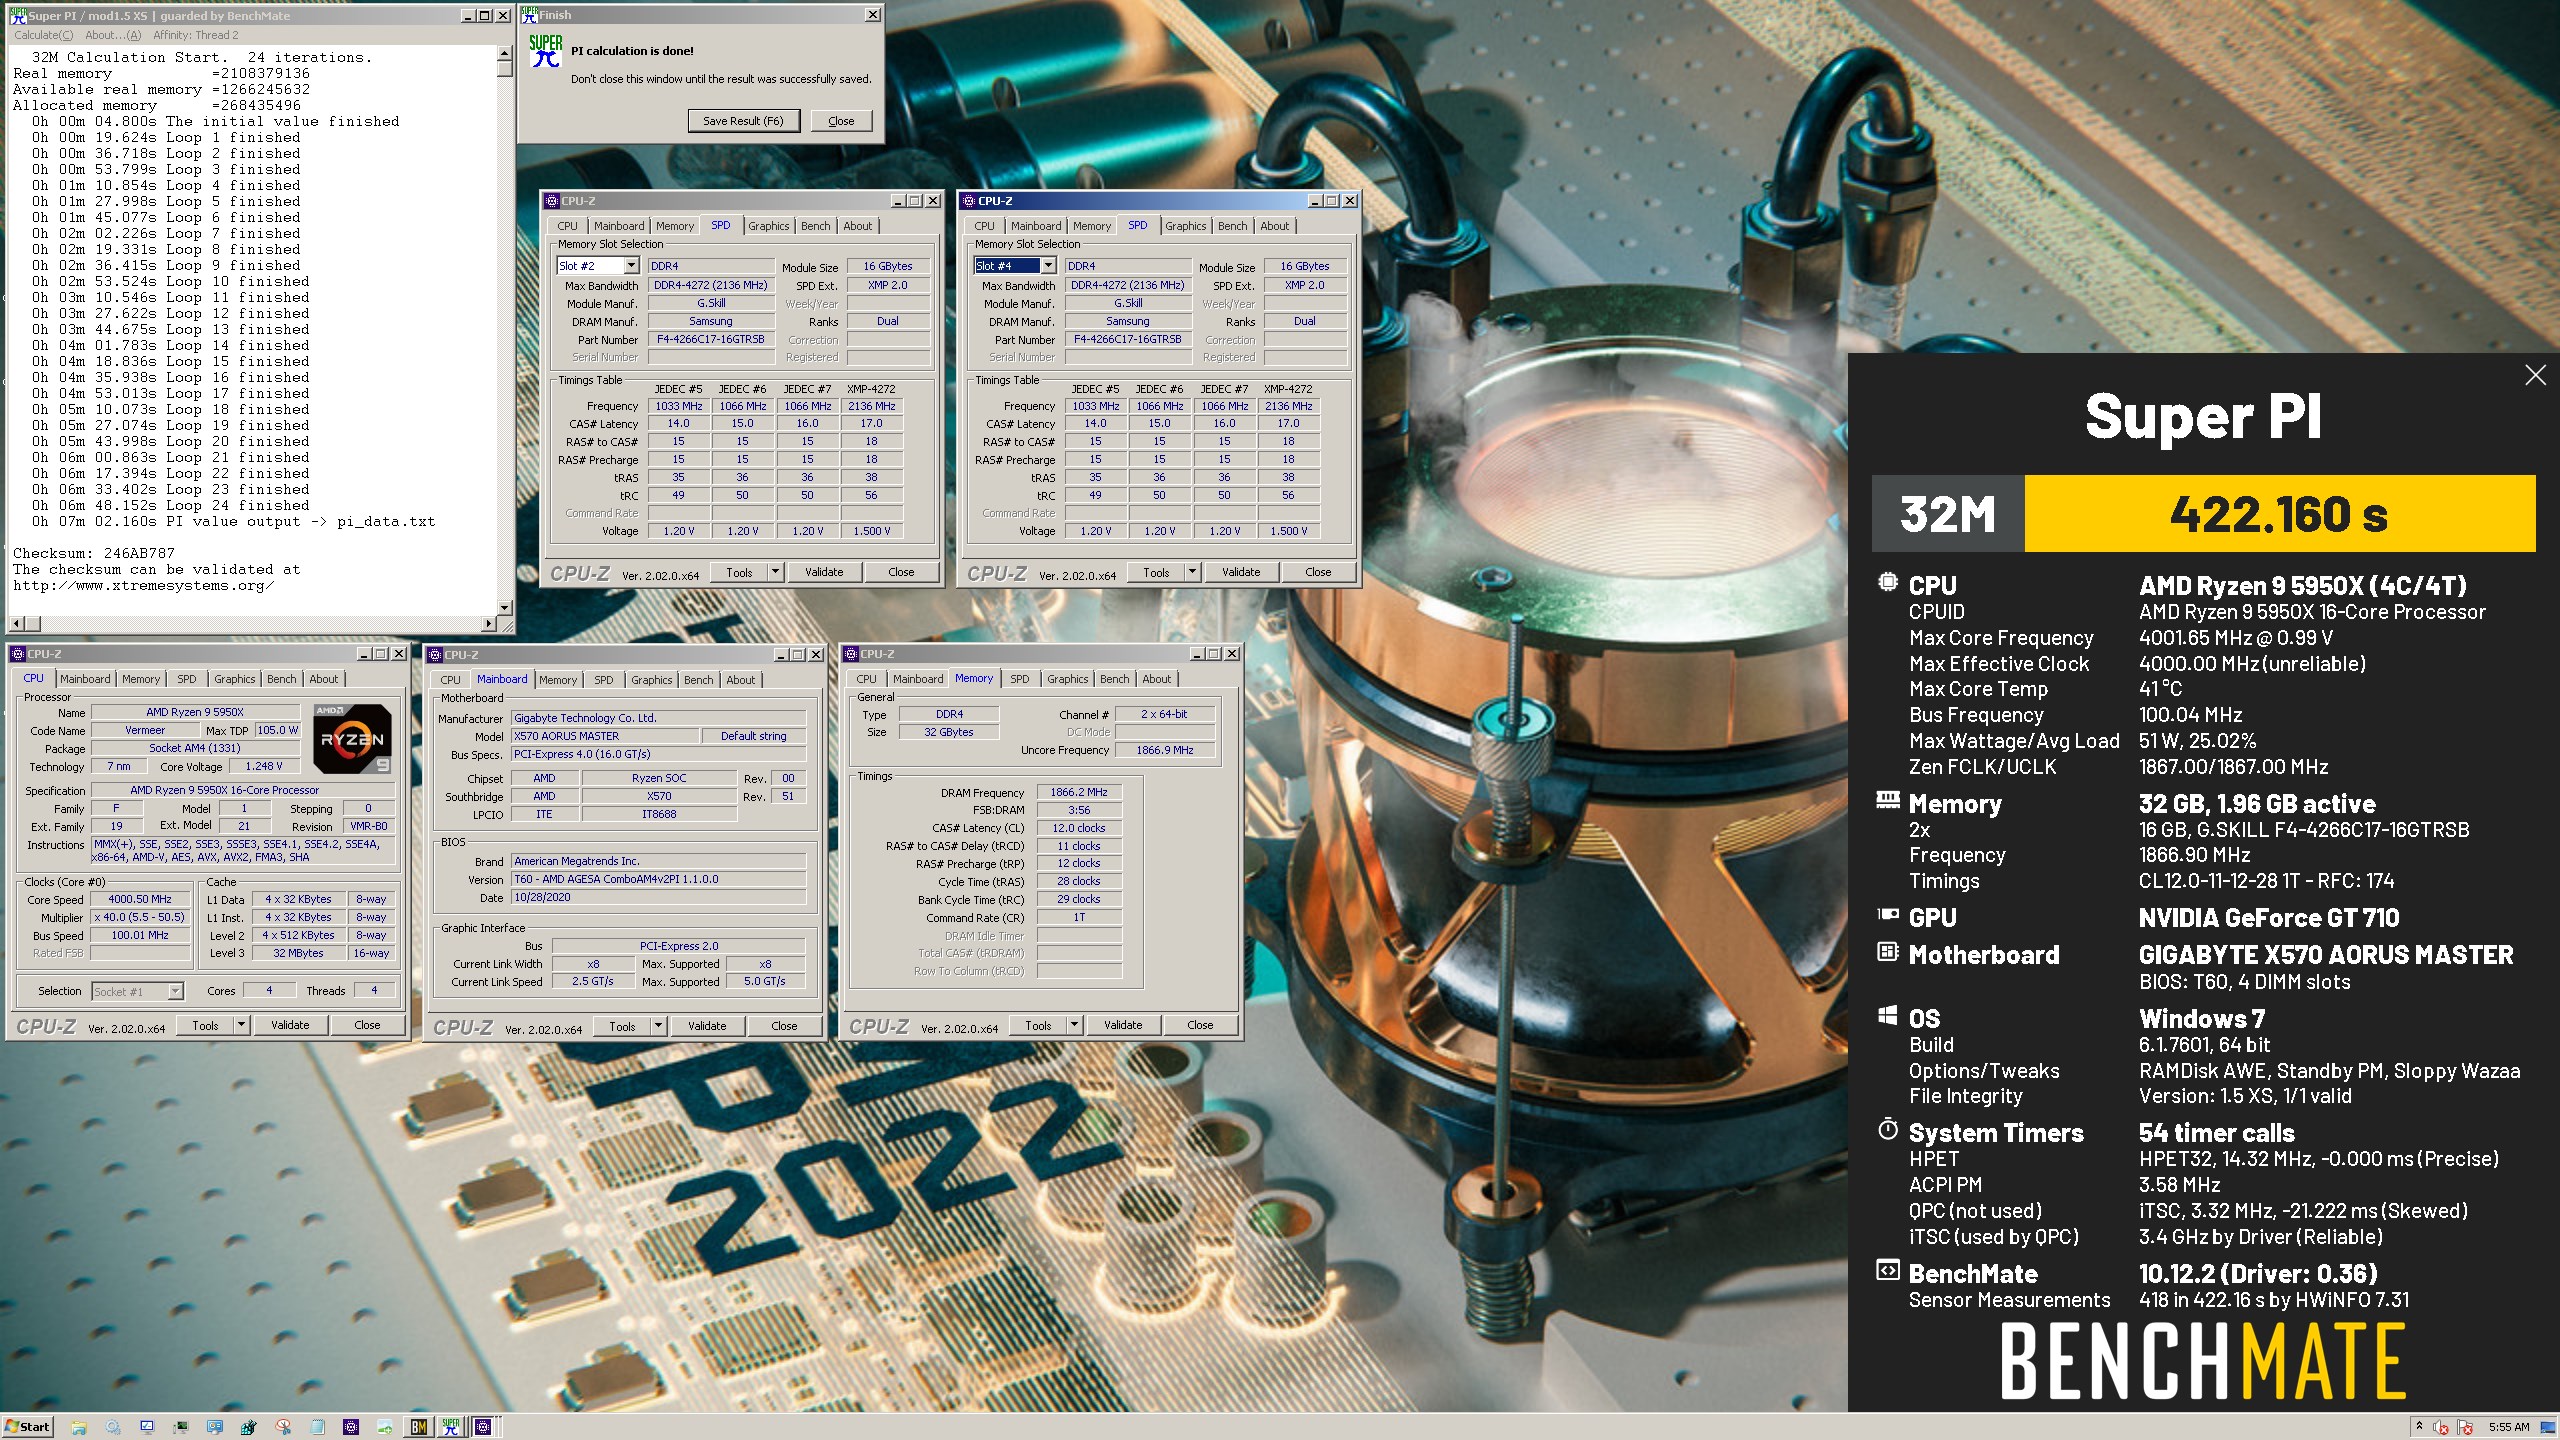Click Super PI scrollbar down arrow
This screenshot has height=1440, width=2560.
click(x=504, y=607)
